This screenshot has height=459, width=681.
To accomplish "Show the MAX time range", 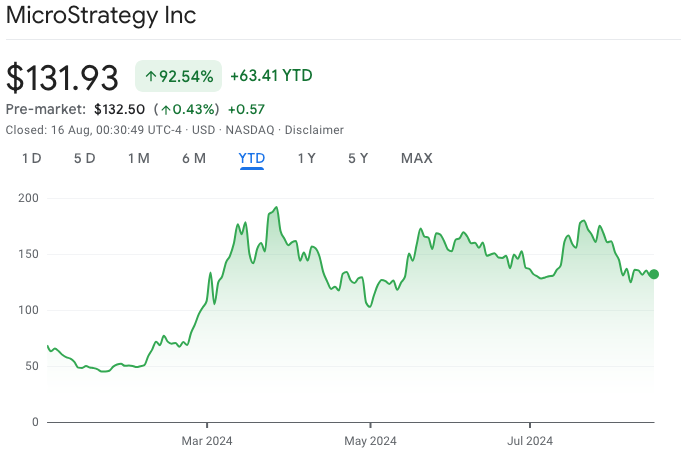I will pyautogui.click(x=416, y=158).
